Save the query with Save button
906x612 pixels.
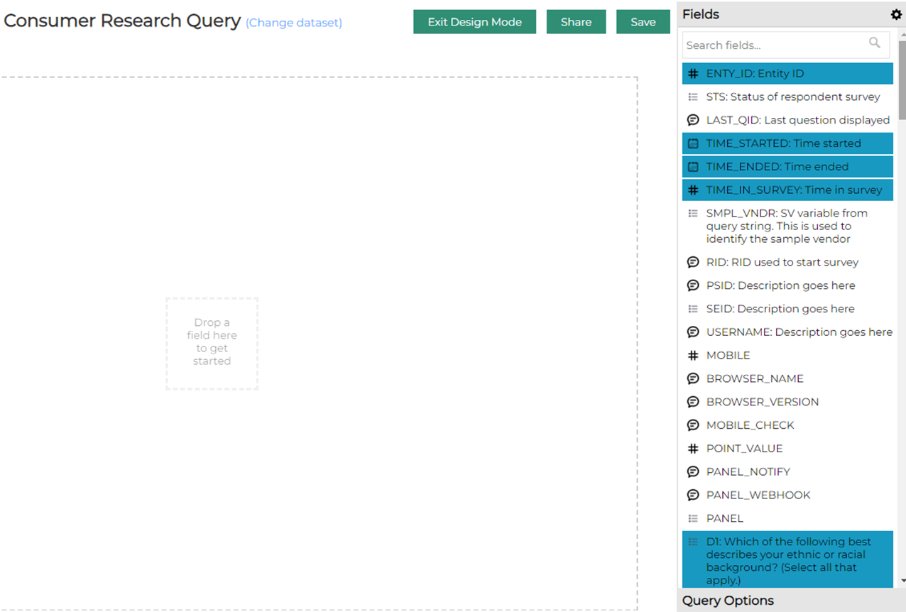point(643,22)
